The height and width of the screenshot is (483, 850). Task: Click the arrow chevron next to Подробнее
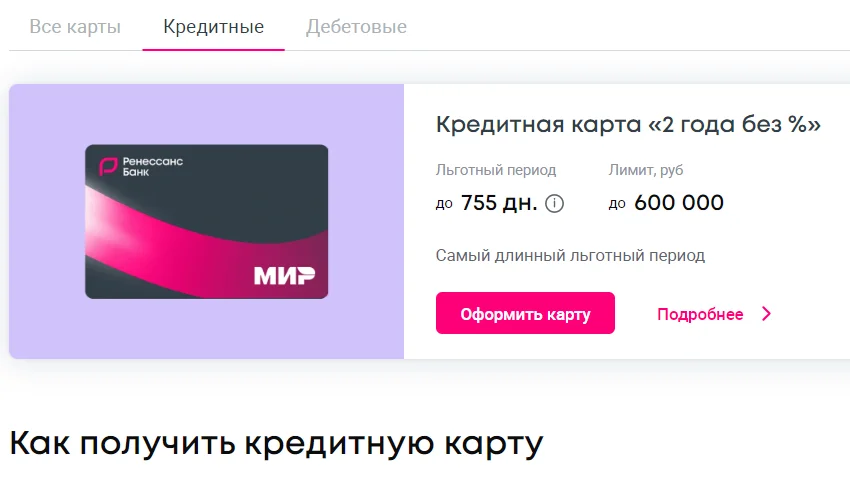(767, 314)
